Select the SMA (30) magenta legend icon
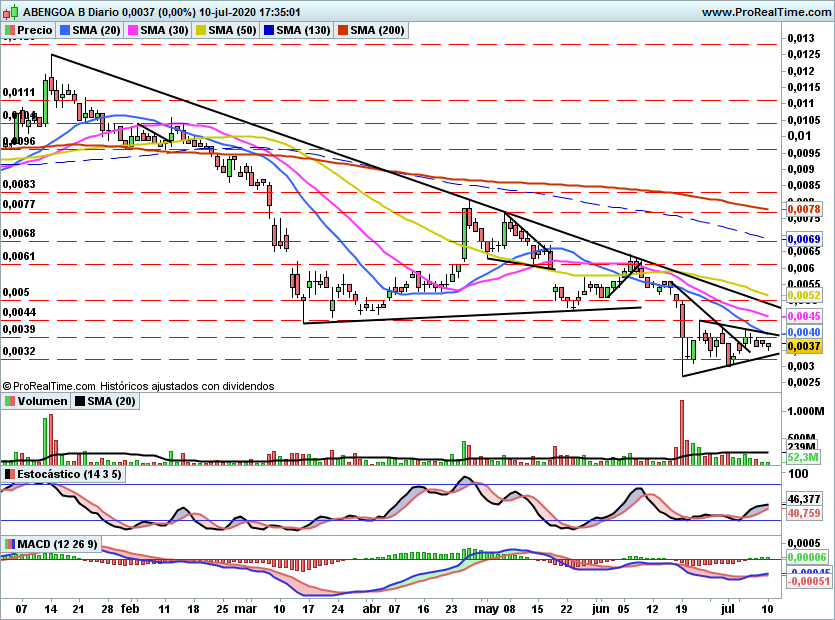The width and height of the screenshot is (835, 620). 133,30
